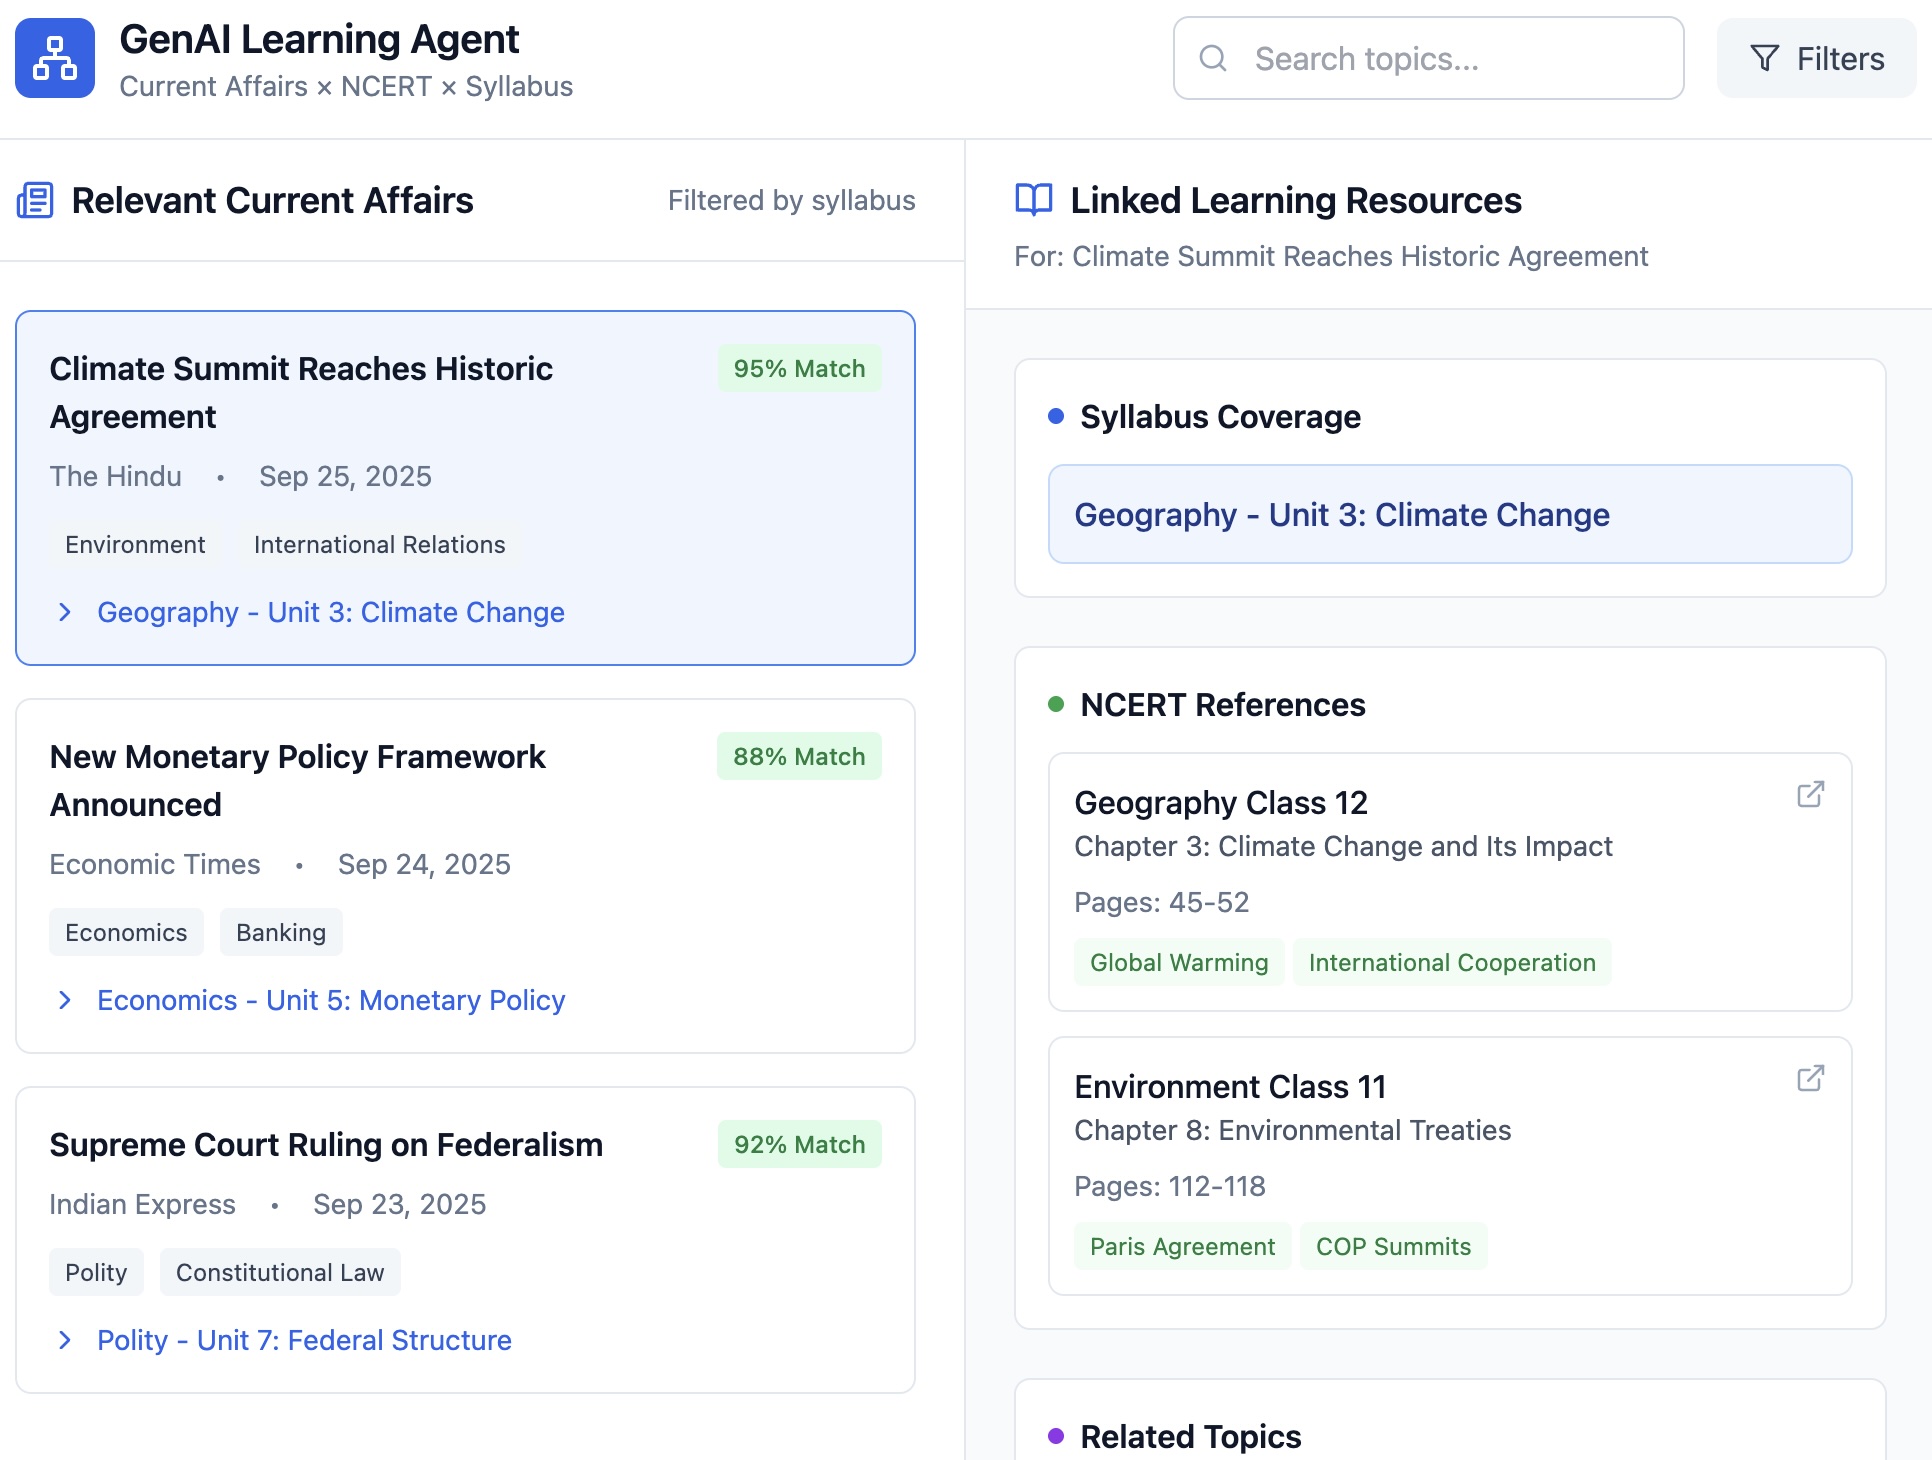Screen dimensions: 1932x1460
Task: Click the International Relations tag
Action: [379, 545]
